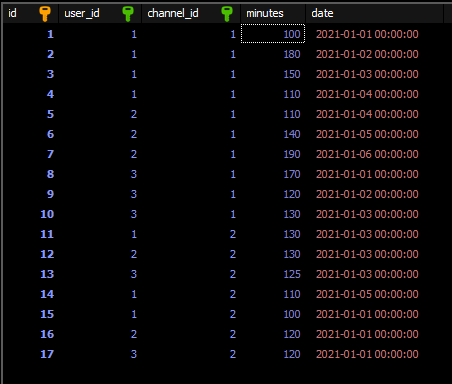
Task: Sort by the id column header
Action: pyautogui.click(x=31, y=13)
